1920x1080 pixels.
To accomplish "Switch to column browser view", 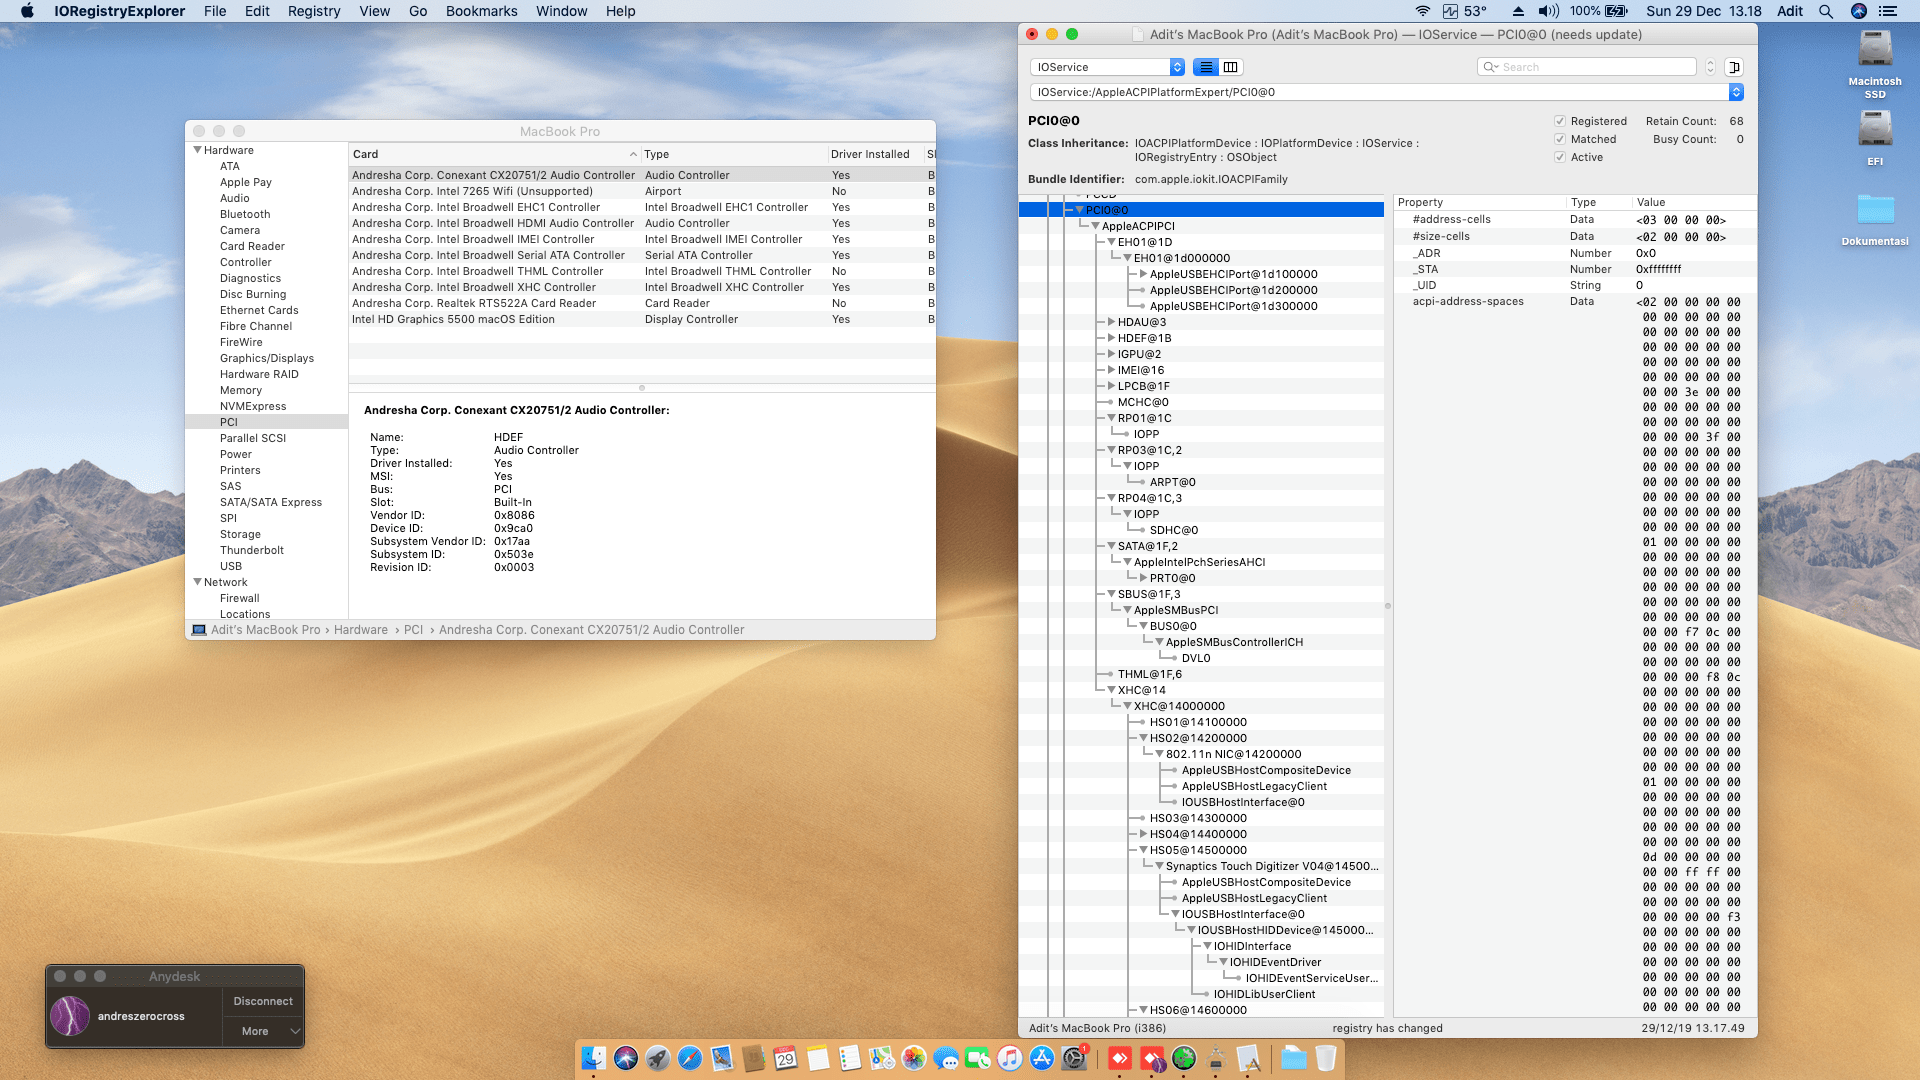I will click(1231, 67).
